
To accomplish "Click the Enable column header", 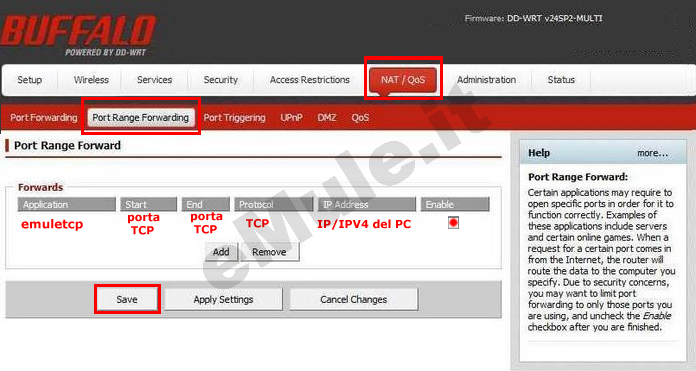I will pyautogui.click(x=455, y=205).
